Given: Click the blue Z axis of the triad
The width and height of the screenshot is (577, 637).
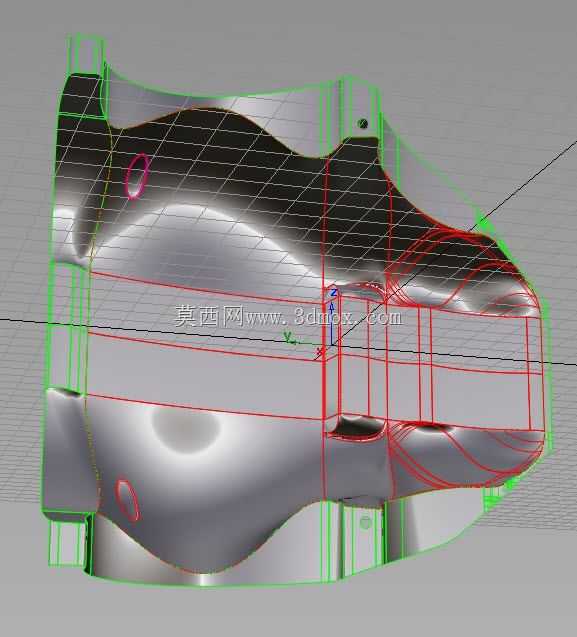Looking at the screenshot, I should [332, 321].
